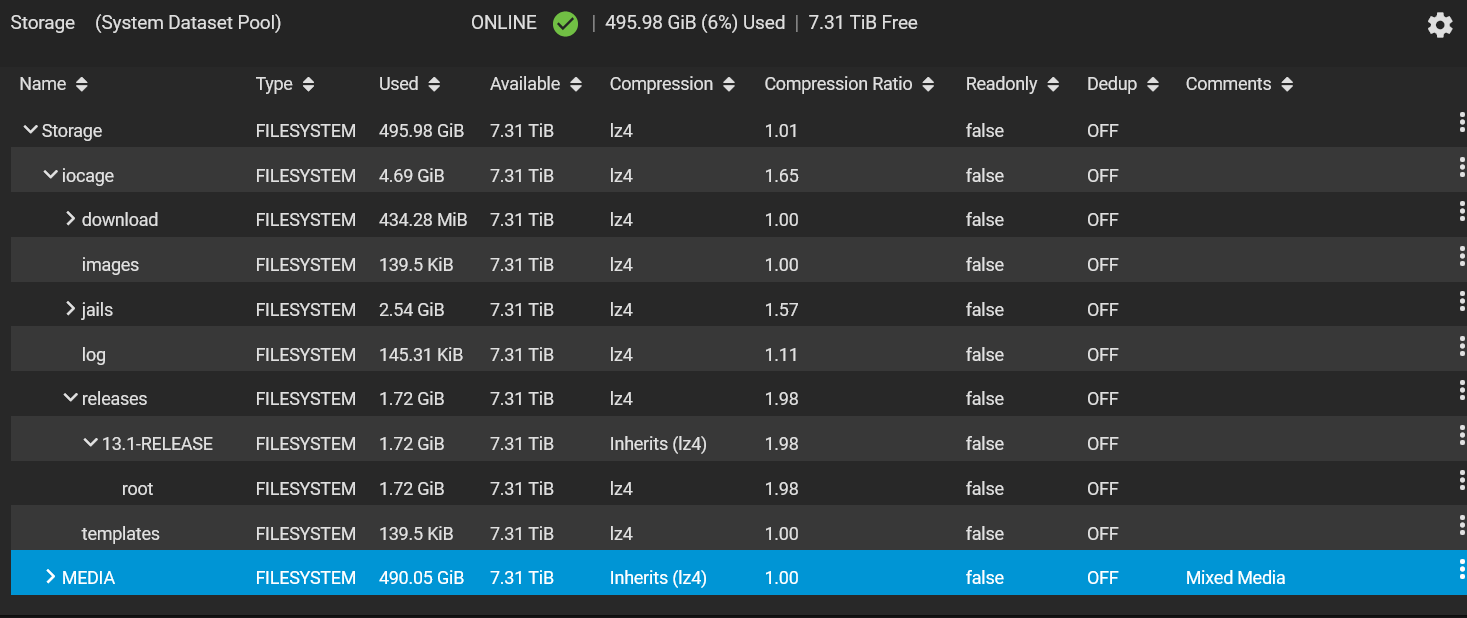Click the 2.54 GiB used value
Screen dimensions: 1467x618
[412, 310]
